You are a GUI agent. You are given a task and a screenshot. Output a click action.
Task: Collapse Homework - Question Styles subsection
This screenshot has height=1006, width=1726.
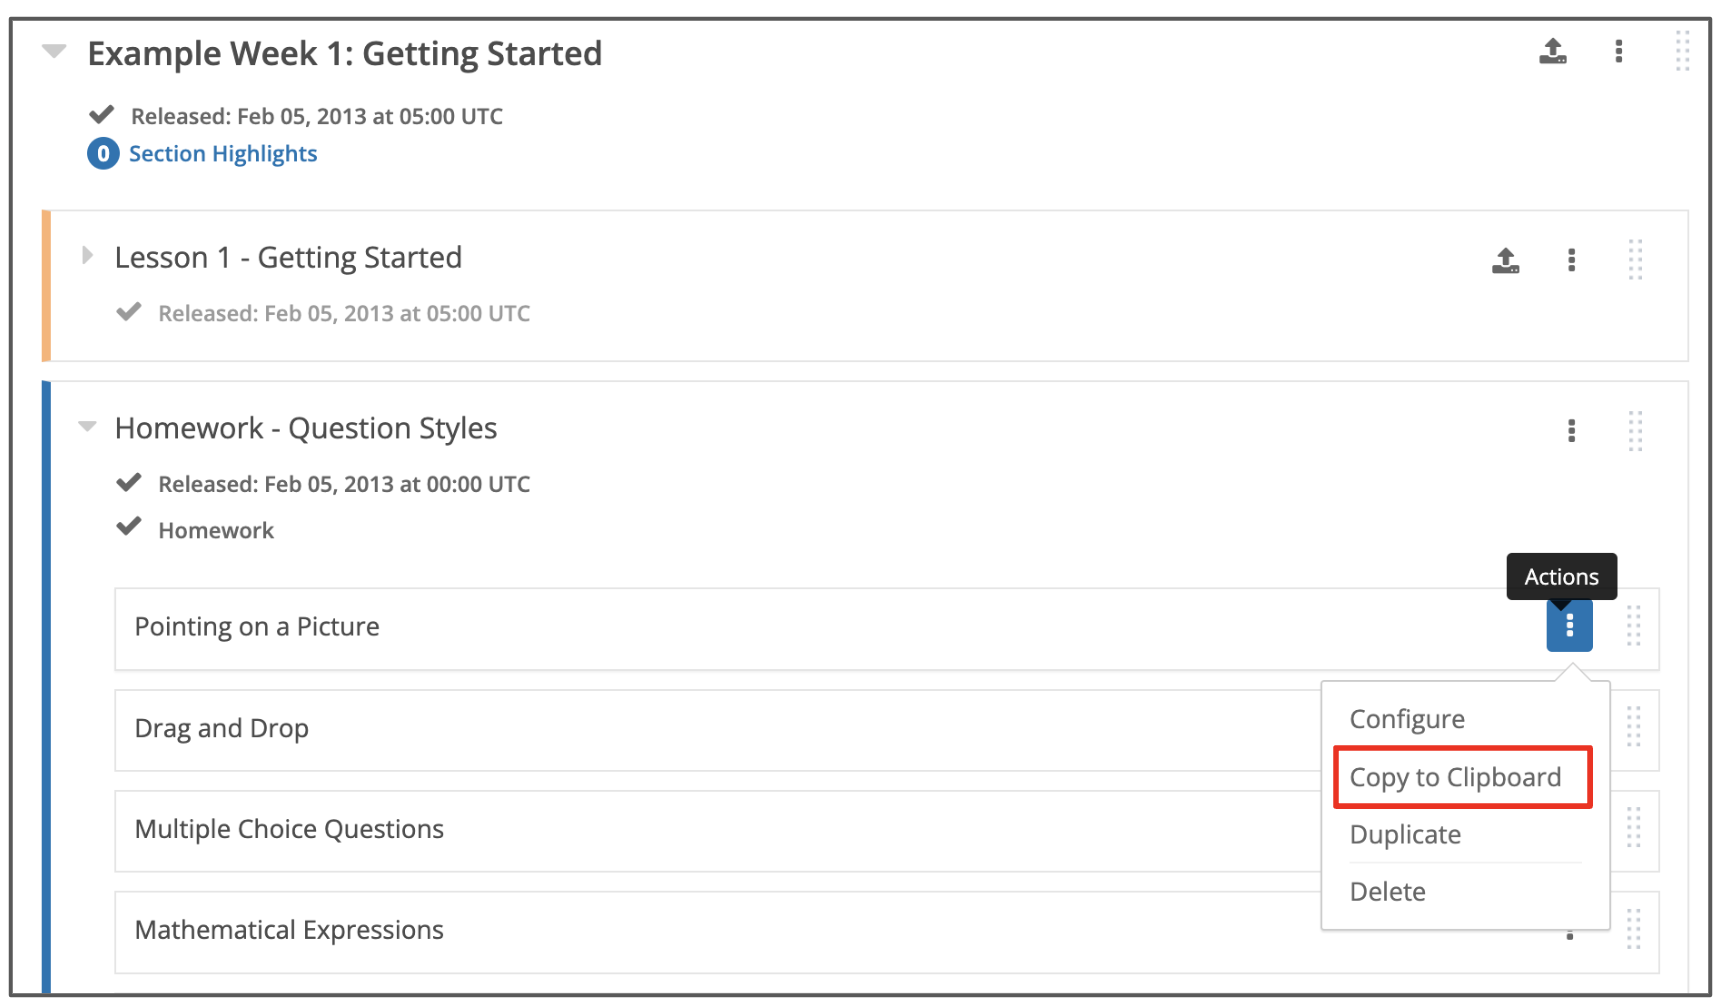click(x=88, y=427)
